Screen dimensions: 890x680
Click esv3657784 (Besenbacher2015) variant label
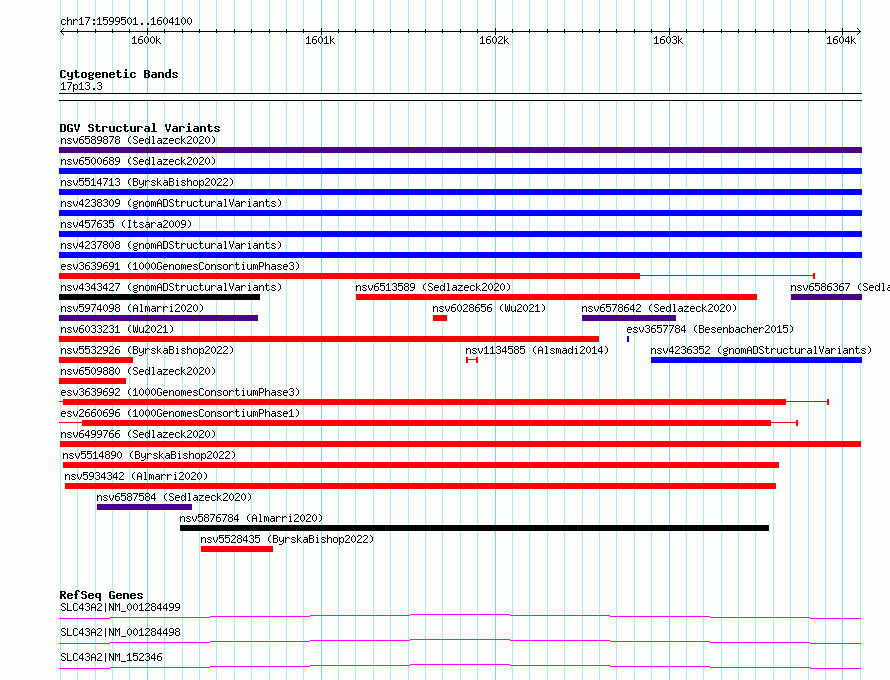(x=710, y=329)
